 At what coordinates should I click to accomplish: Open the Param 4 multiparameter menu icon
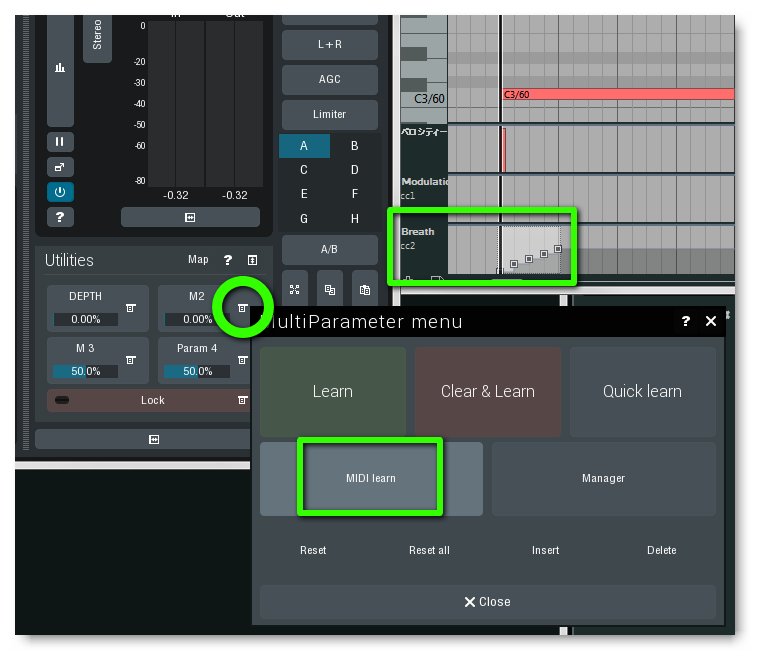pyautogui.click(x=242, y=360)
